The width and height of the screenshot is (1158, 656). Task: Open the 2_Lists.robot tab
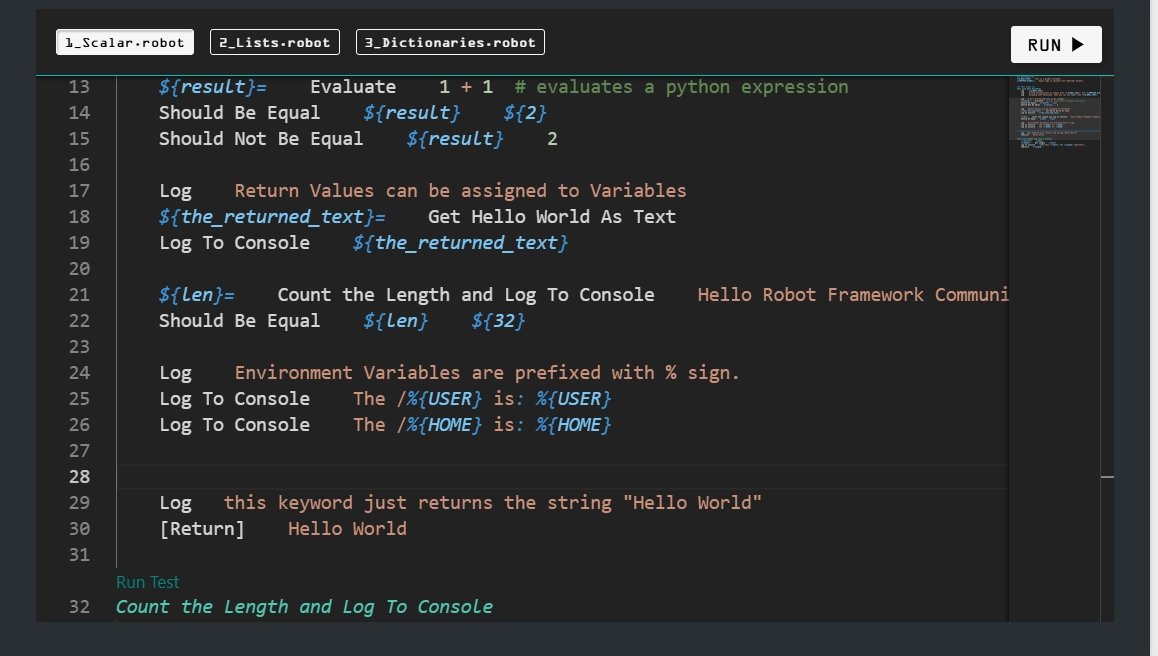[275, 42]
